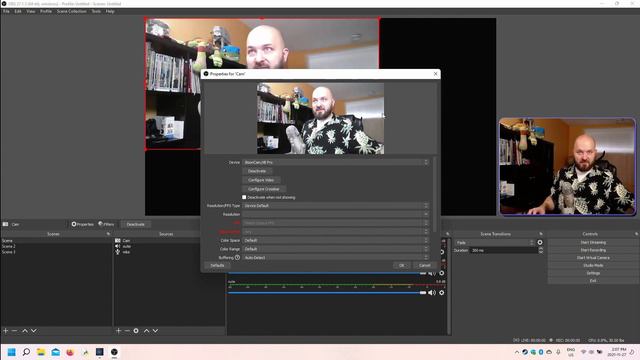Open Filters in source toolbar
640x360 pixels.
coord(107,224)
